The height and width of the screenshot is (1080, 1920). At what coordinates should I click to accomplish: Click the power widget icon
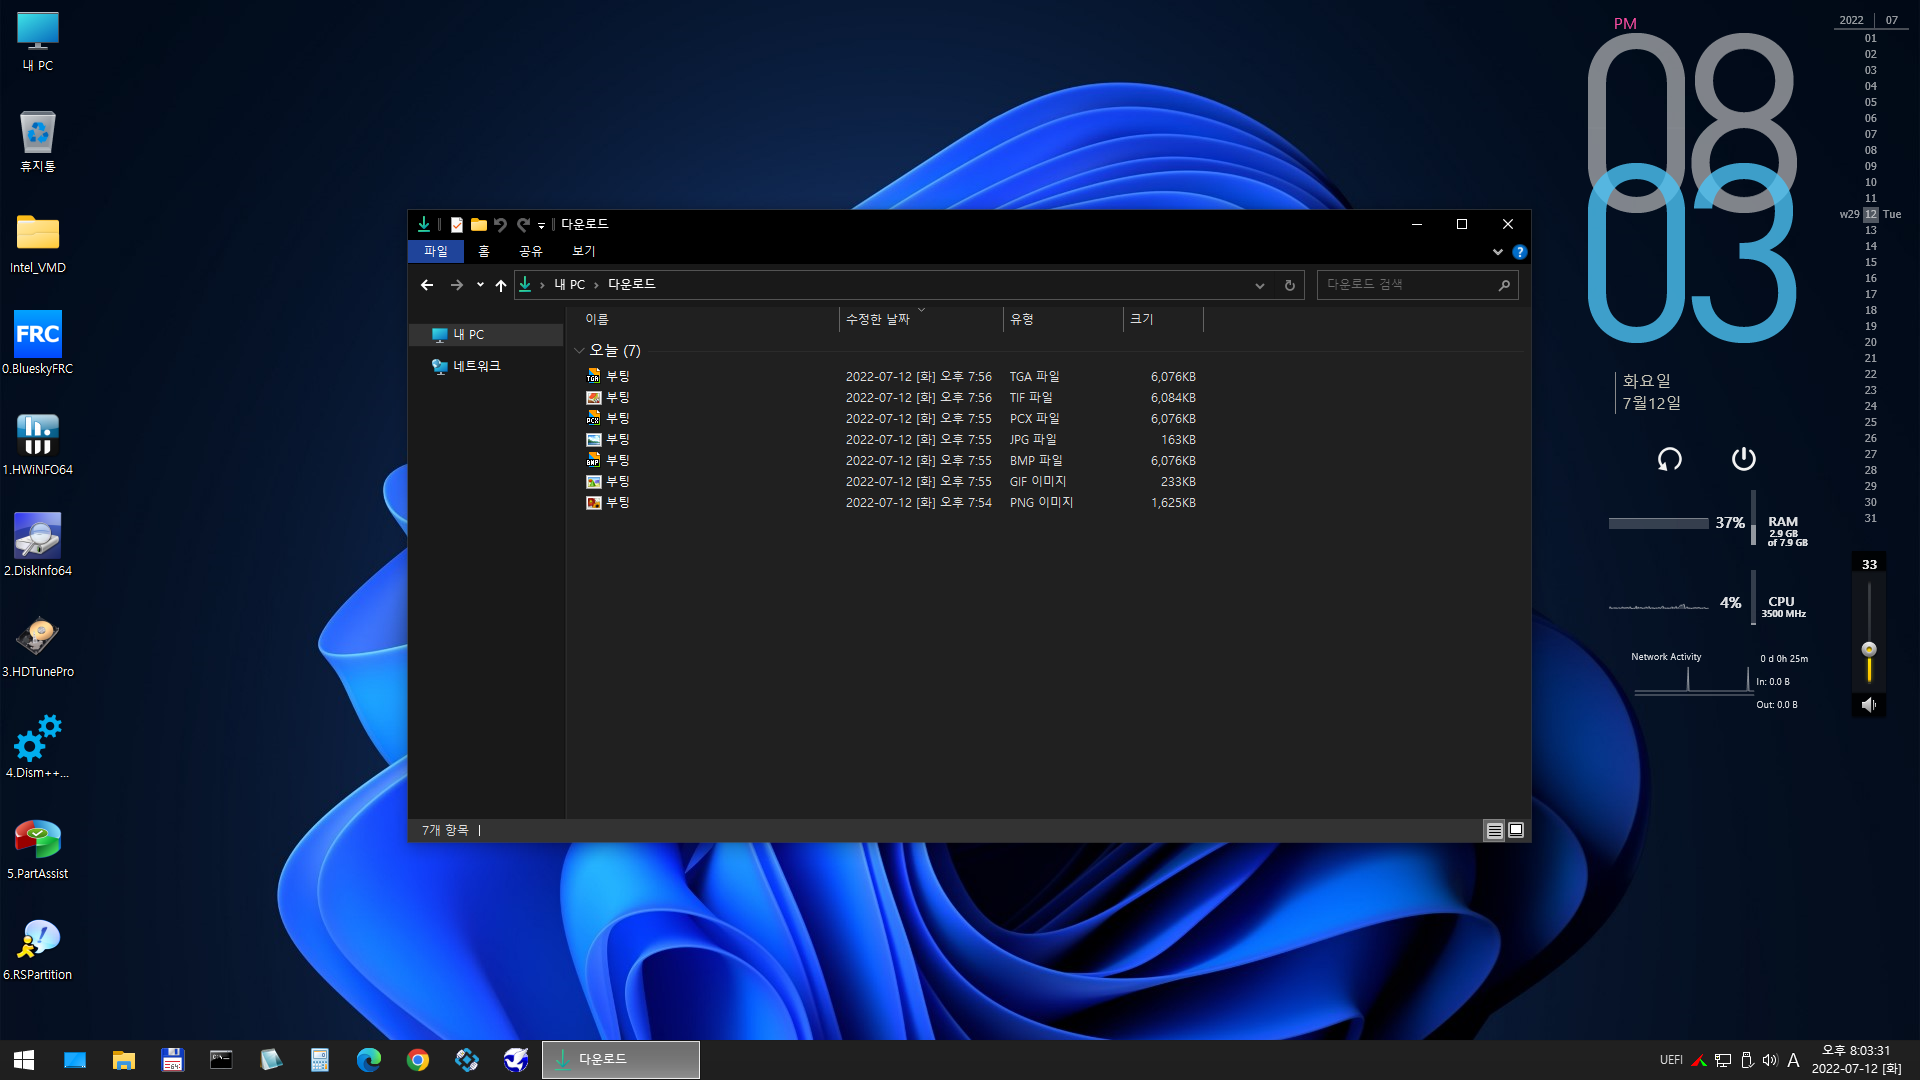[1744, 459]
